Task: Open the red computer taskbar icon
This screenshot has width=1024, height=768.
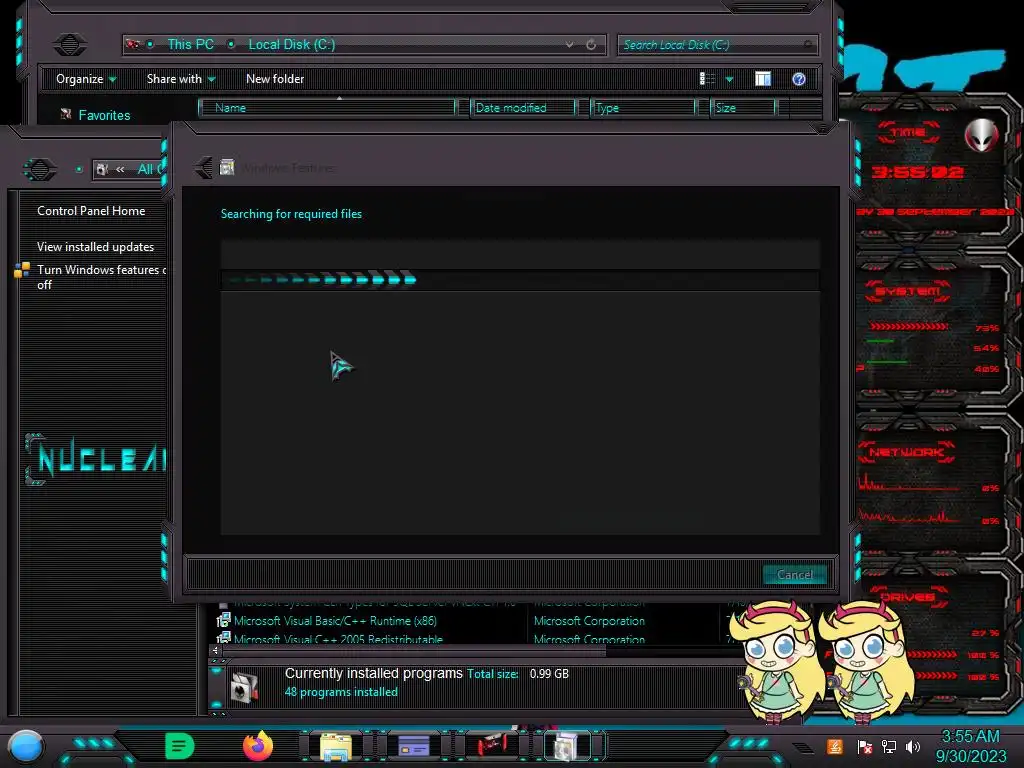Action: pos(491,745)
